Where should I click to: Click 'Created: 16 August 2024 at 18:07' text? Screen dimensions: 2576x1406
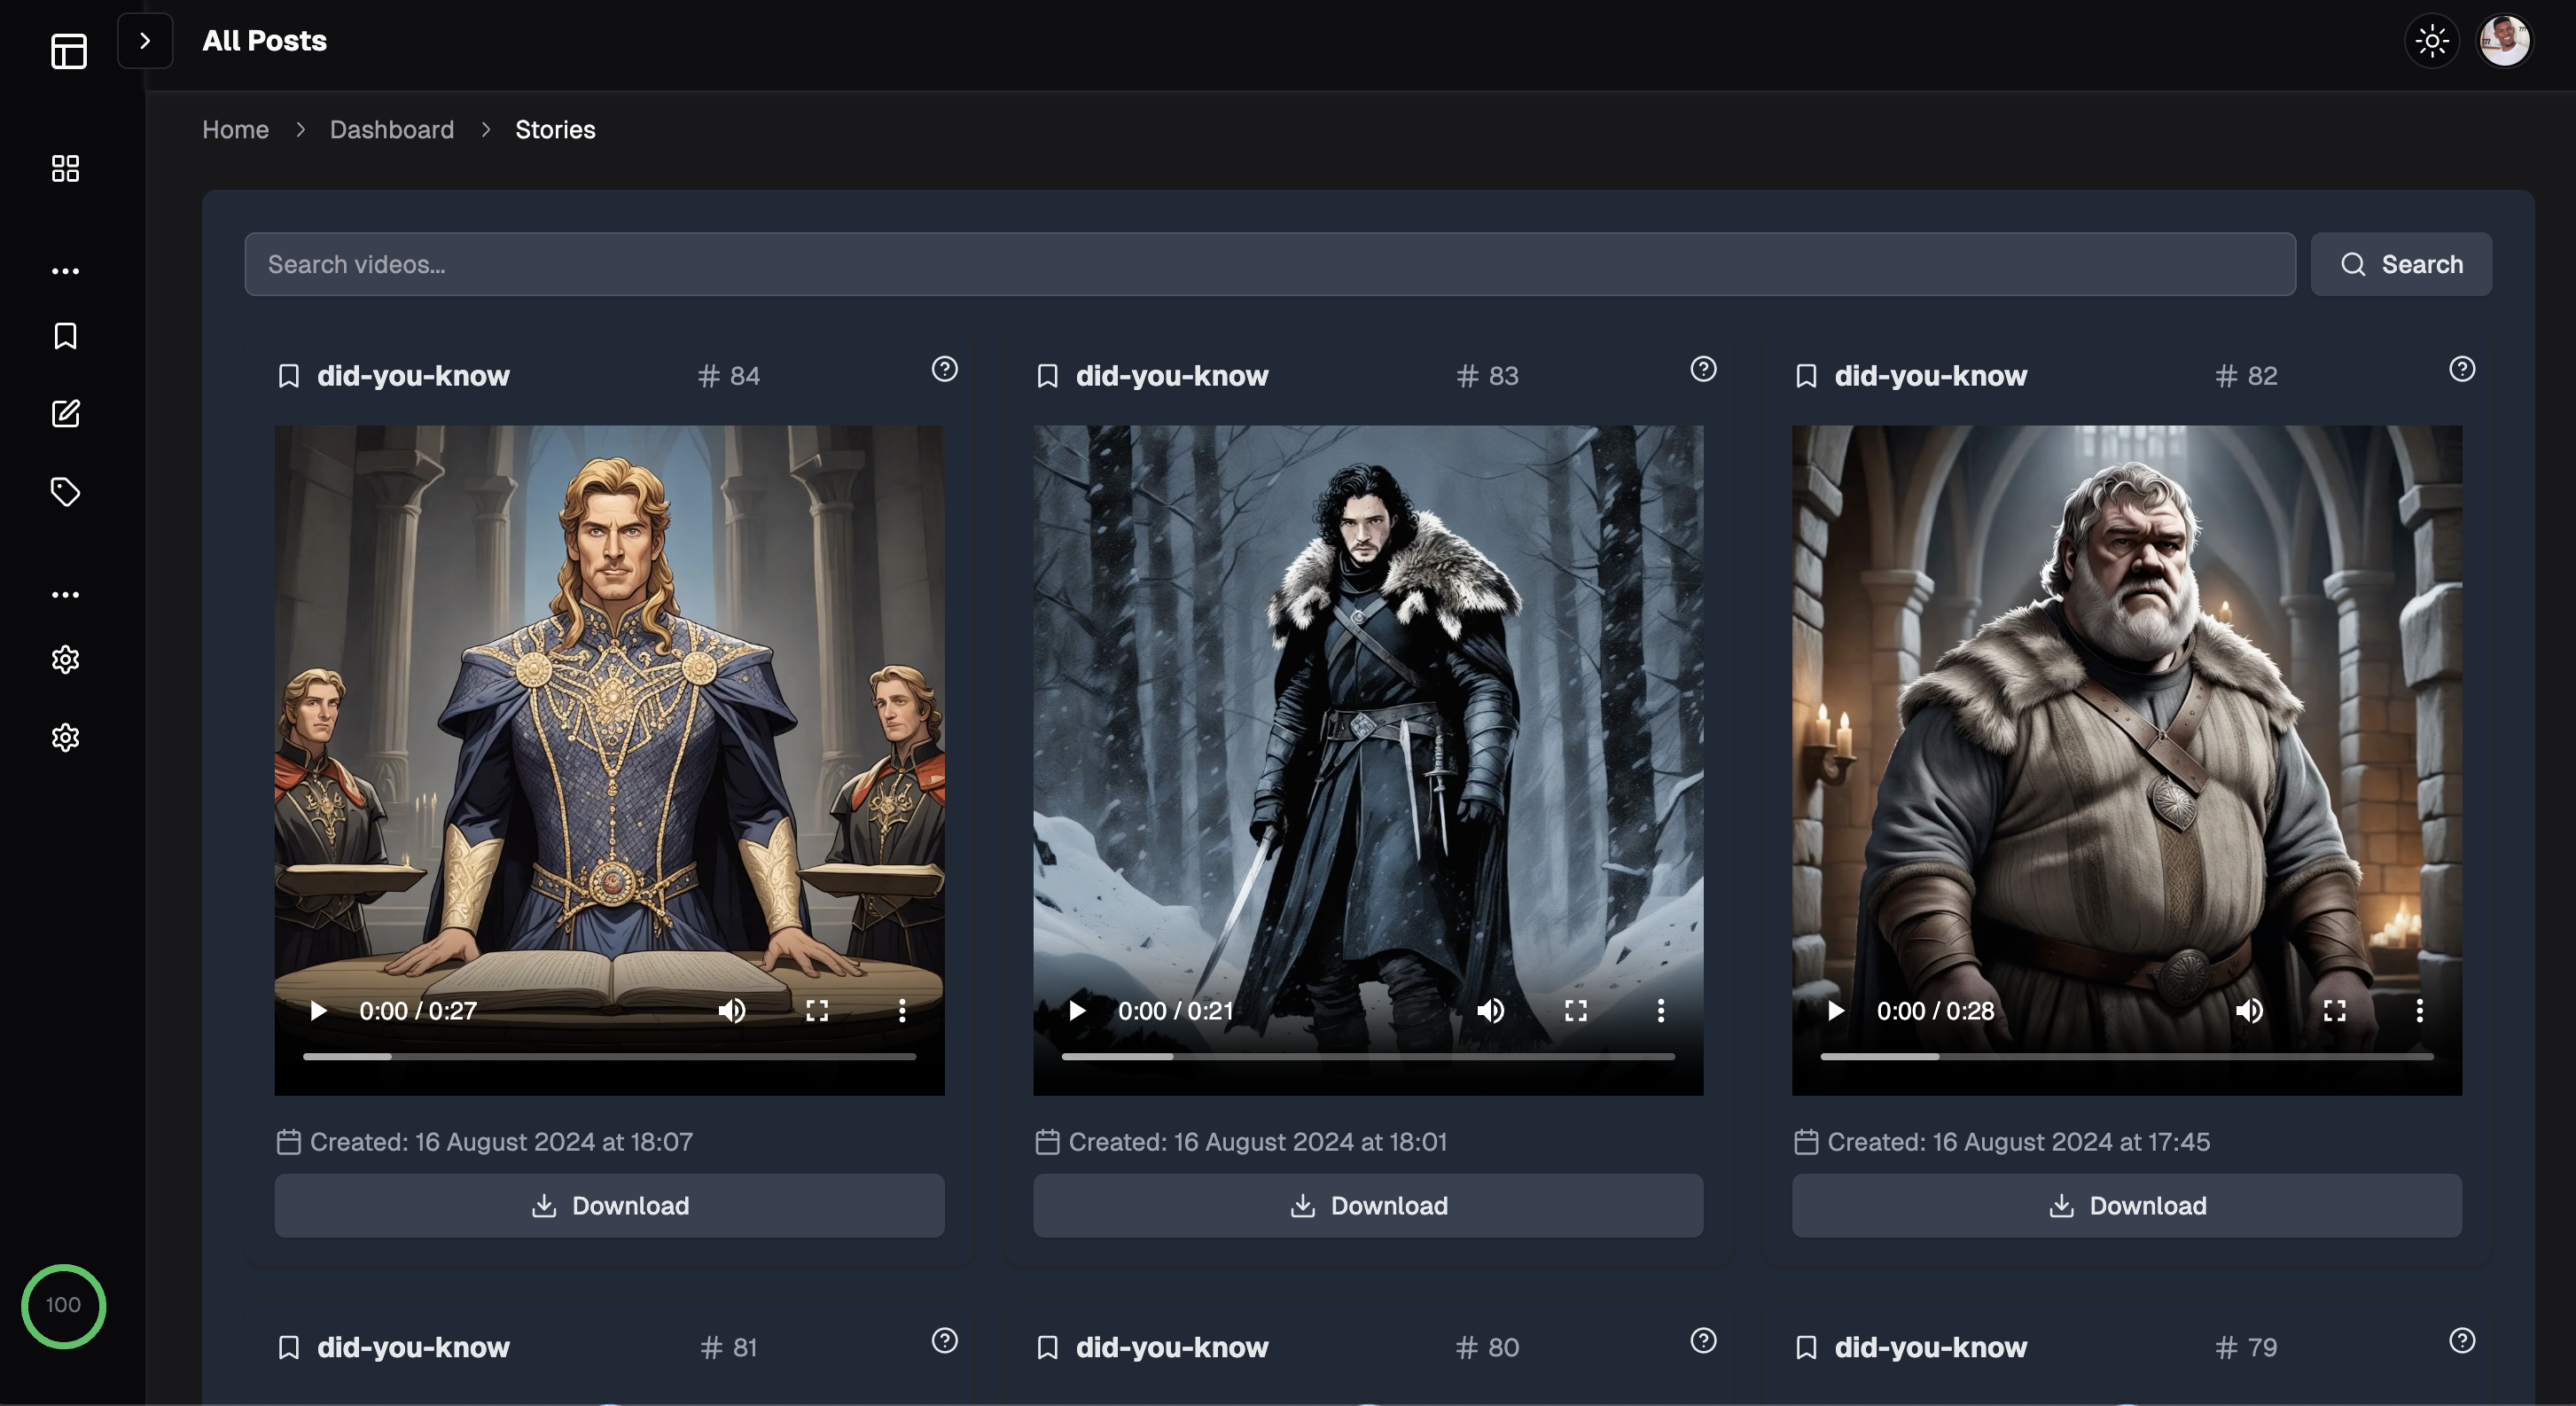click(x=501, y=1142)
